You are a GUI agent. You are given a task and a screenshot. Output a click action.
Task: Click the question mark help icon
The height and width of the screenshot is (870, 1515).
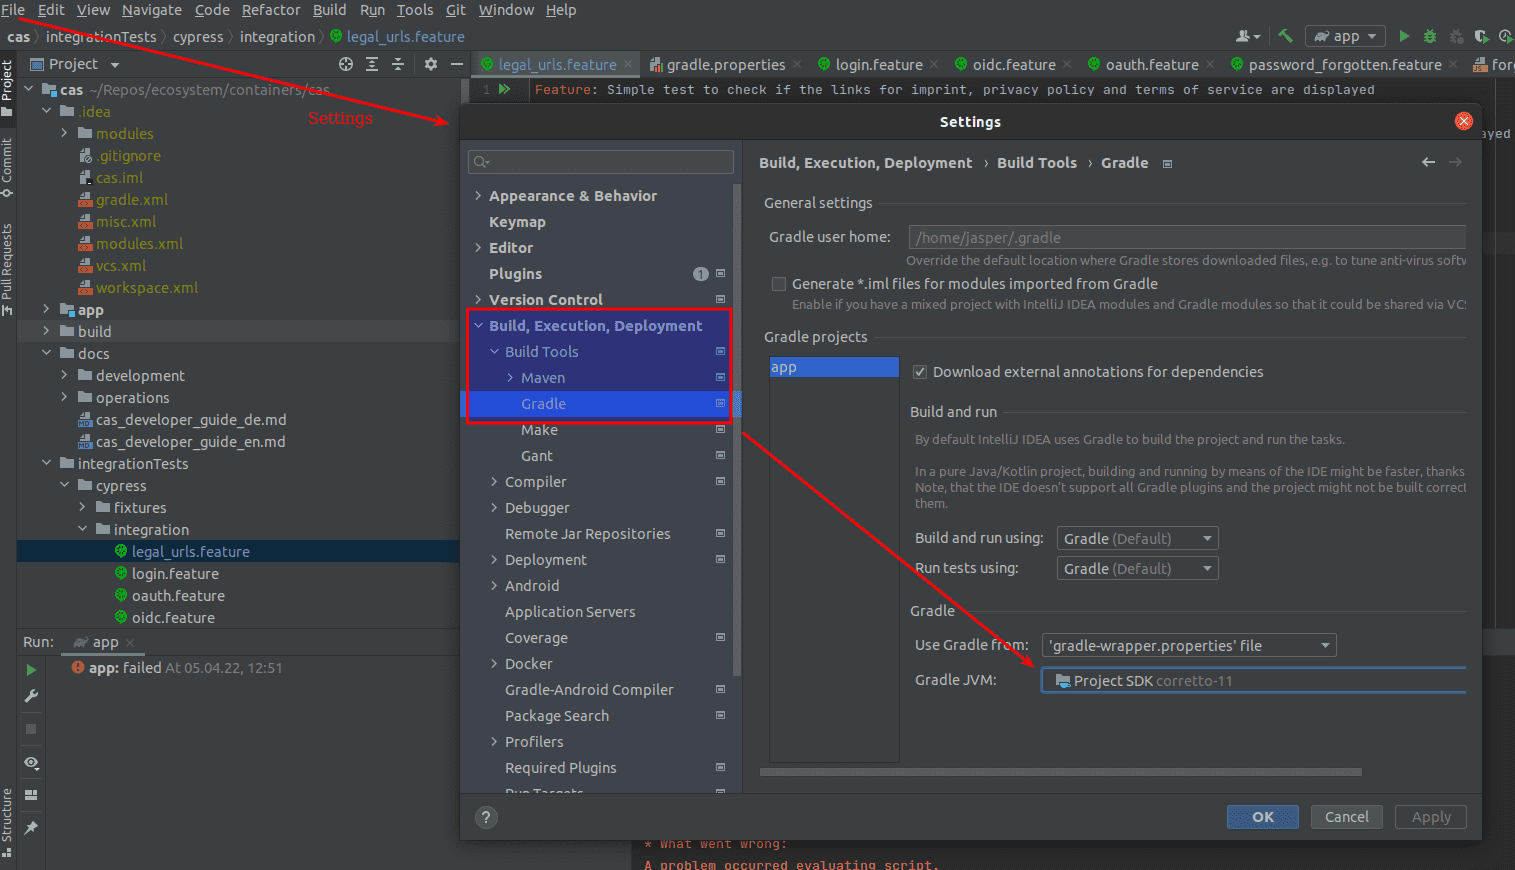[486, 817]
